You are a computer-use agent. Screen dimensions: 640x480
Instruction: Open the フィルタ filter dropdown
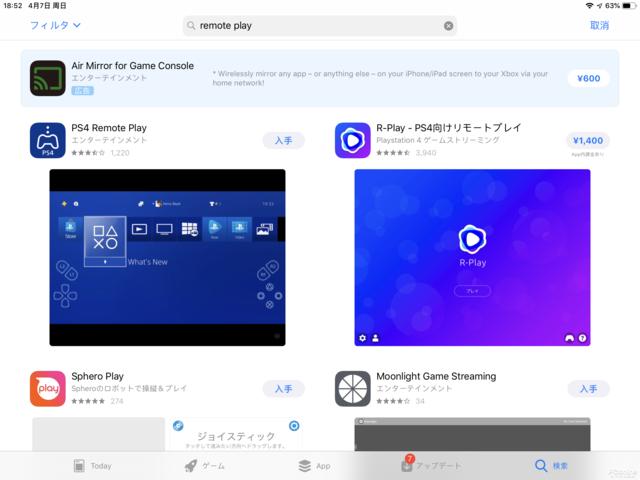pyautogui.click(x=55, y=25)
